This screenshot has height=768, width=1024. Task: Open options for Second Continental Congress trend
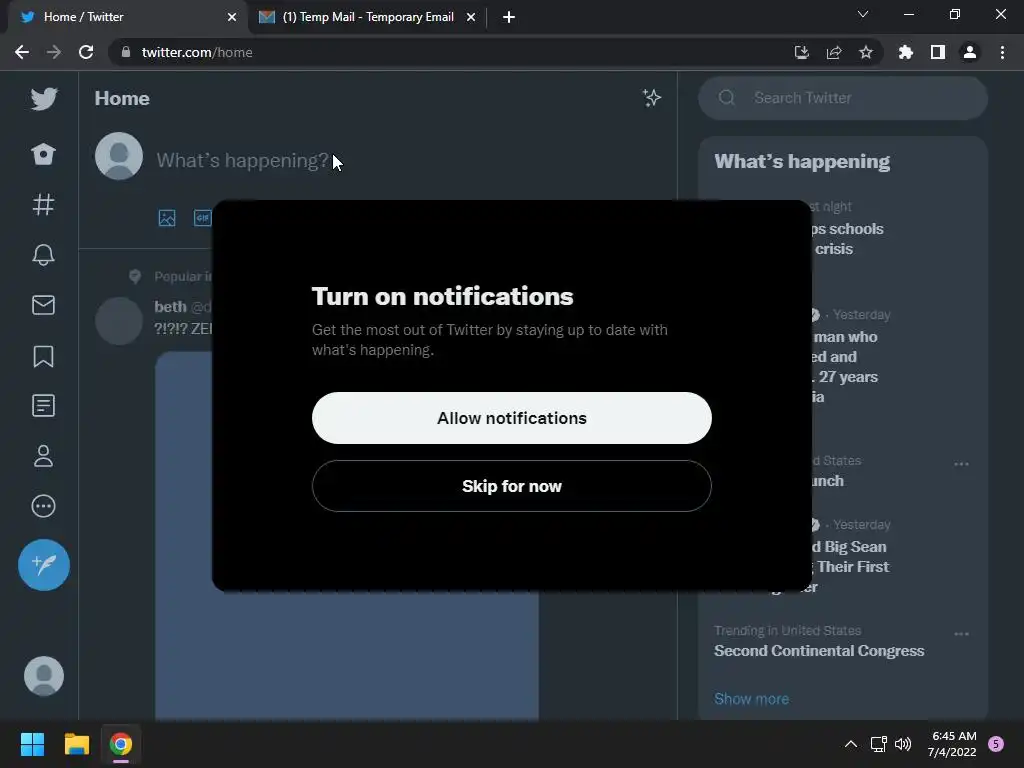(961, 633)
